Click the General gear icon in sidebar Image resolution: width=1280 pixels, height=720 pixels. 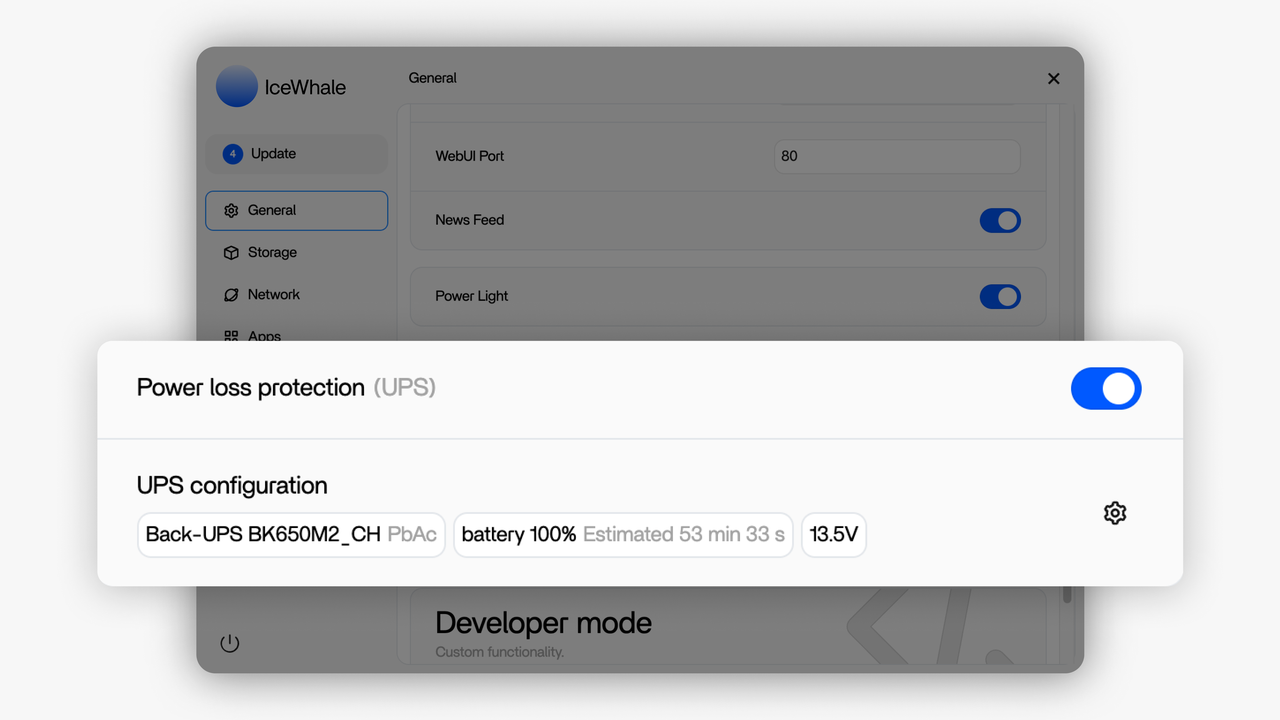point(231,211)
